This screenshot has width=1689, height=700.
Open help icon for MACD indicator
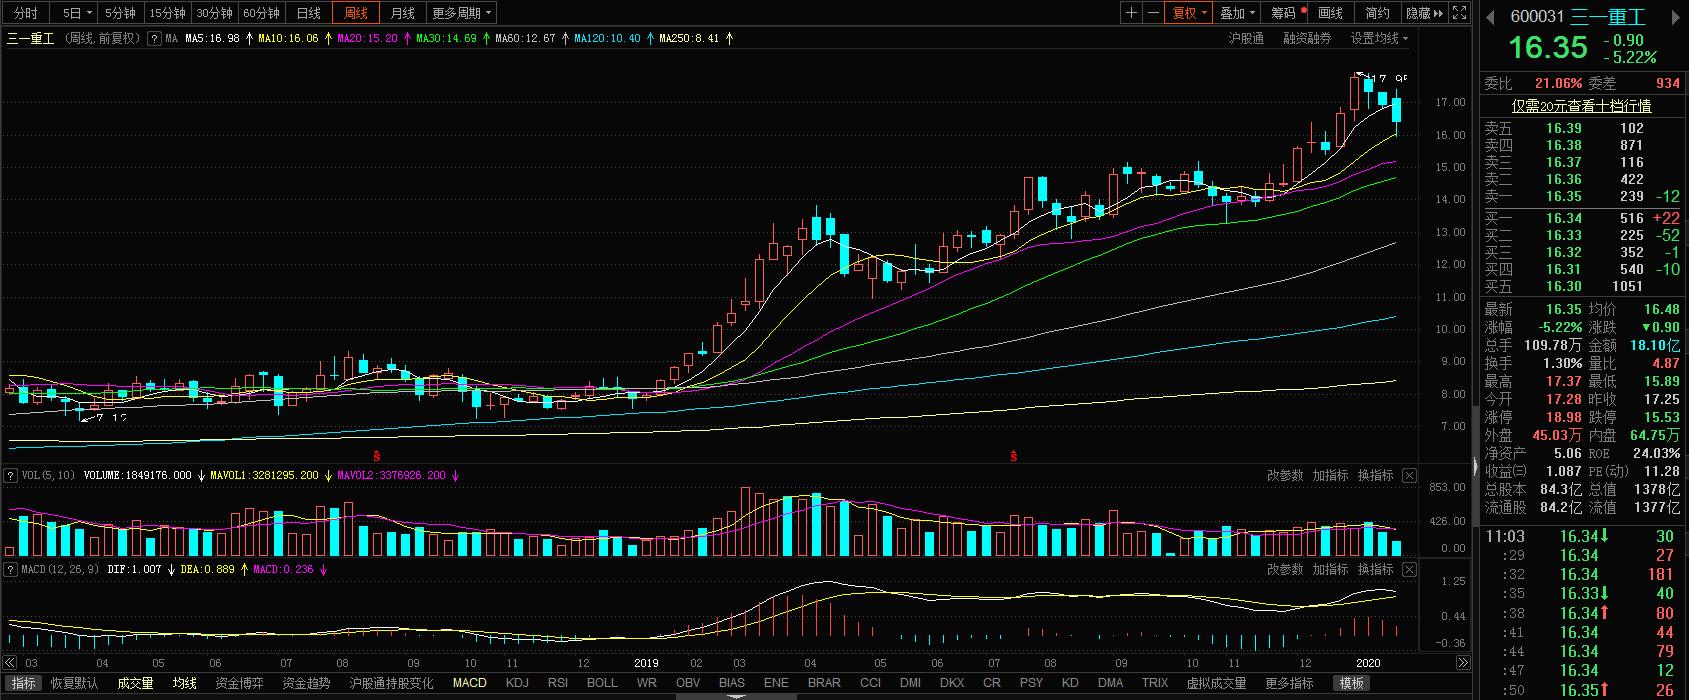click(x=11, y=569)
